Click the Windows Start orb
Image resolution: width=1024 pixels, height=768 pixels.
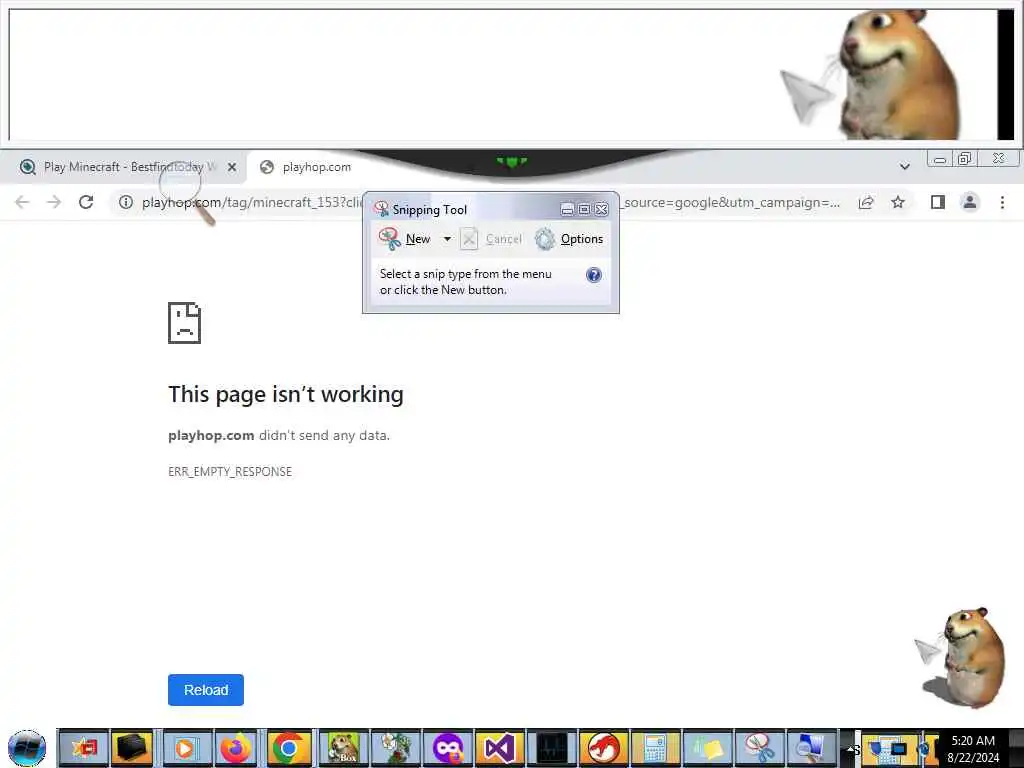27,748
